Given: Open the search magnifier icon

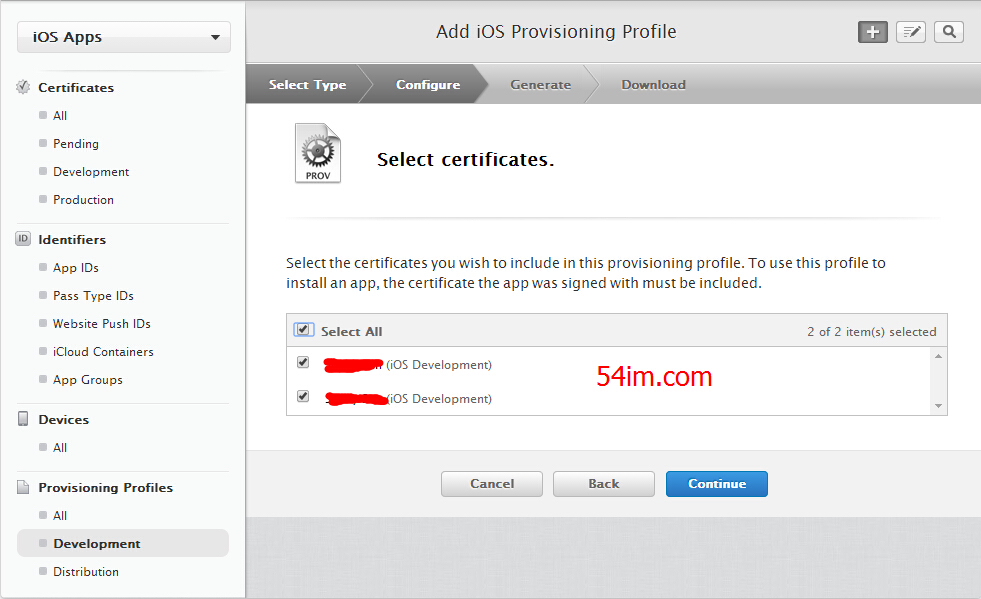Looking at the screenshot, I should (x=949, y=32).
